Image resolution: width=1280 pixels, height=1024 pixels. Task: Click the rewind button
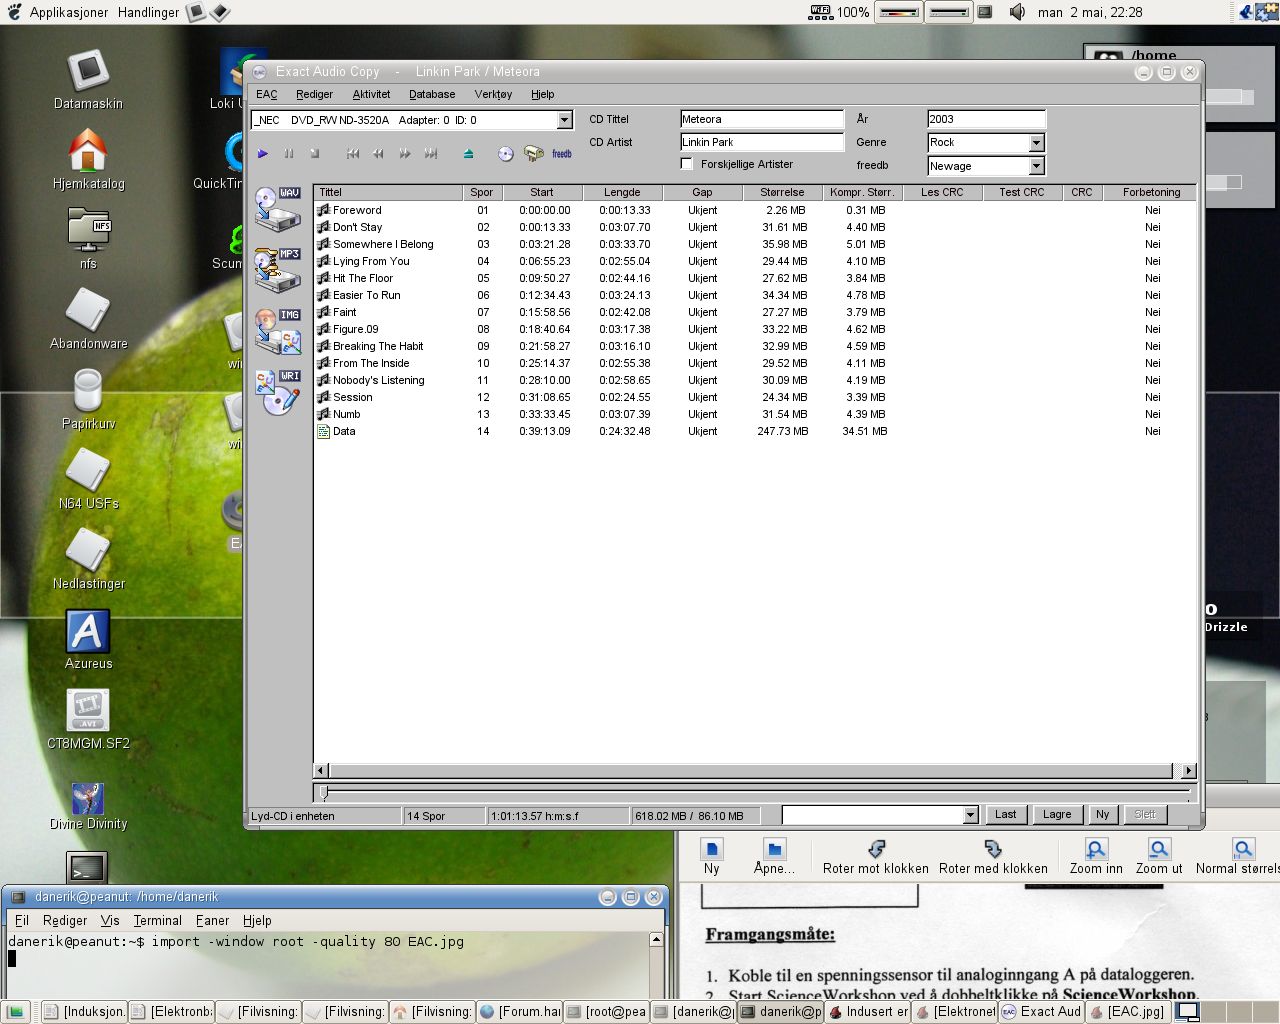click(x=378, y=154)
